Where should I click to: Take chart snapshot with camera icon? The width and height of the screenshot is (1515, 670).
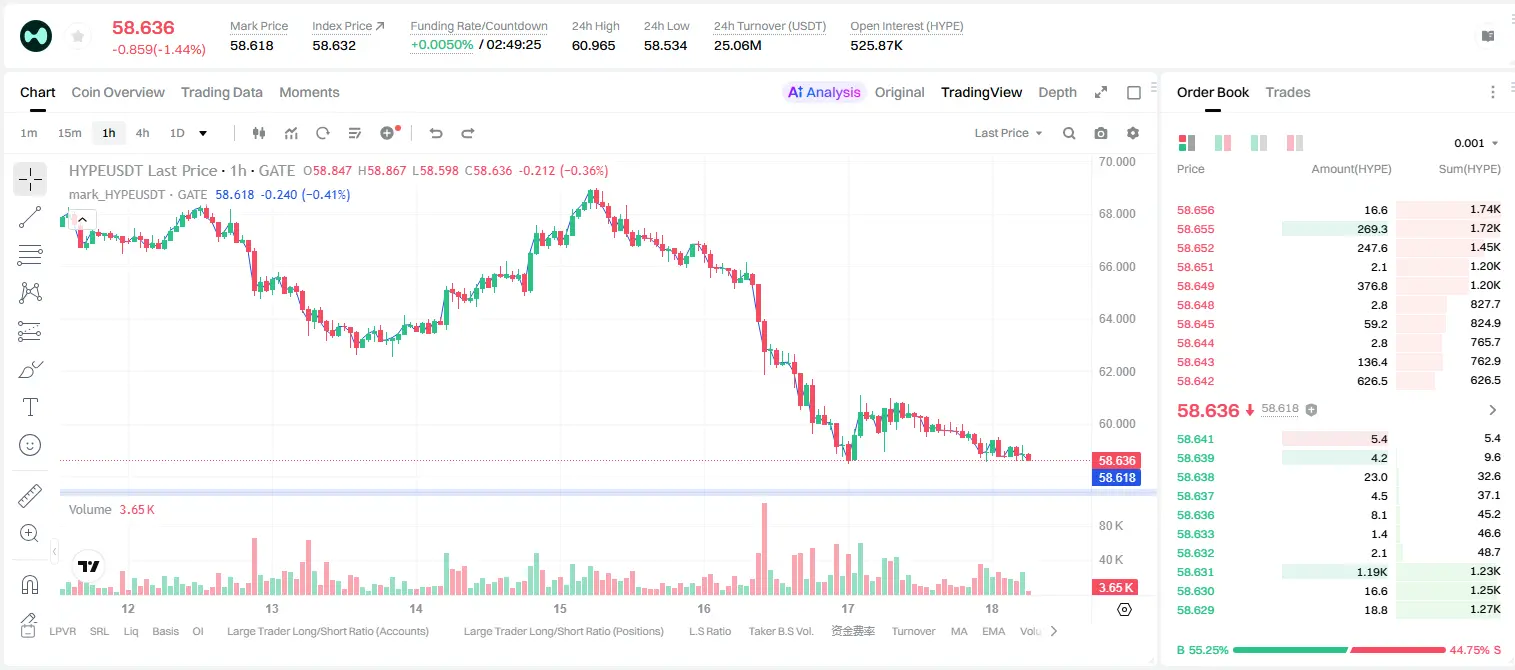click(1101, 133)
